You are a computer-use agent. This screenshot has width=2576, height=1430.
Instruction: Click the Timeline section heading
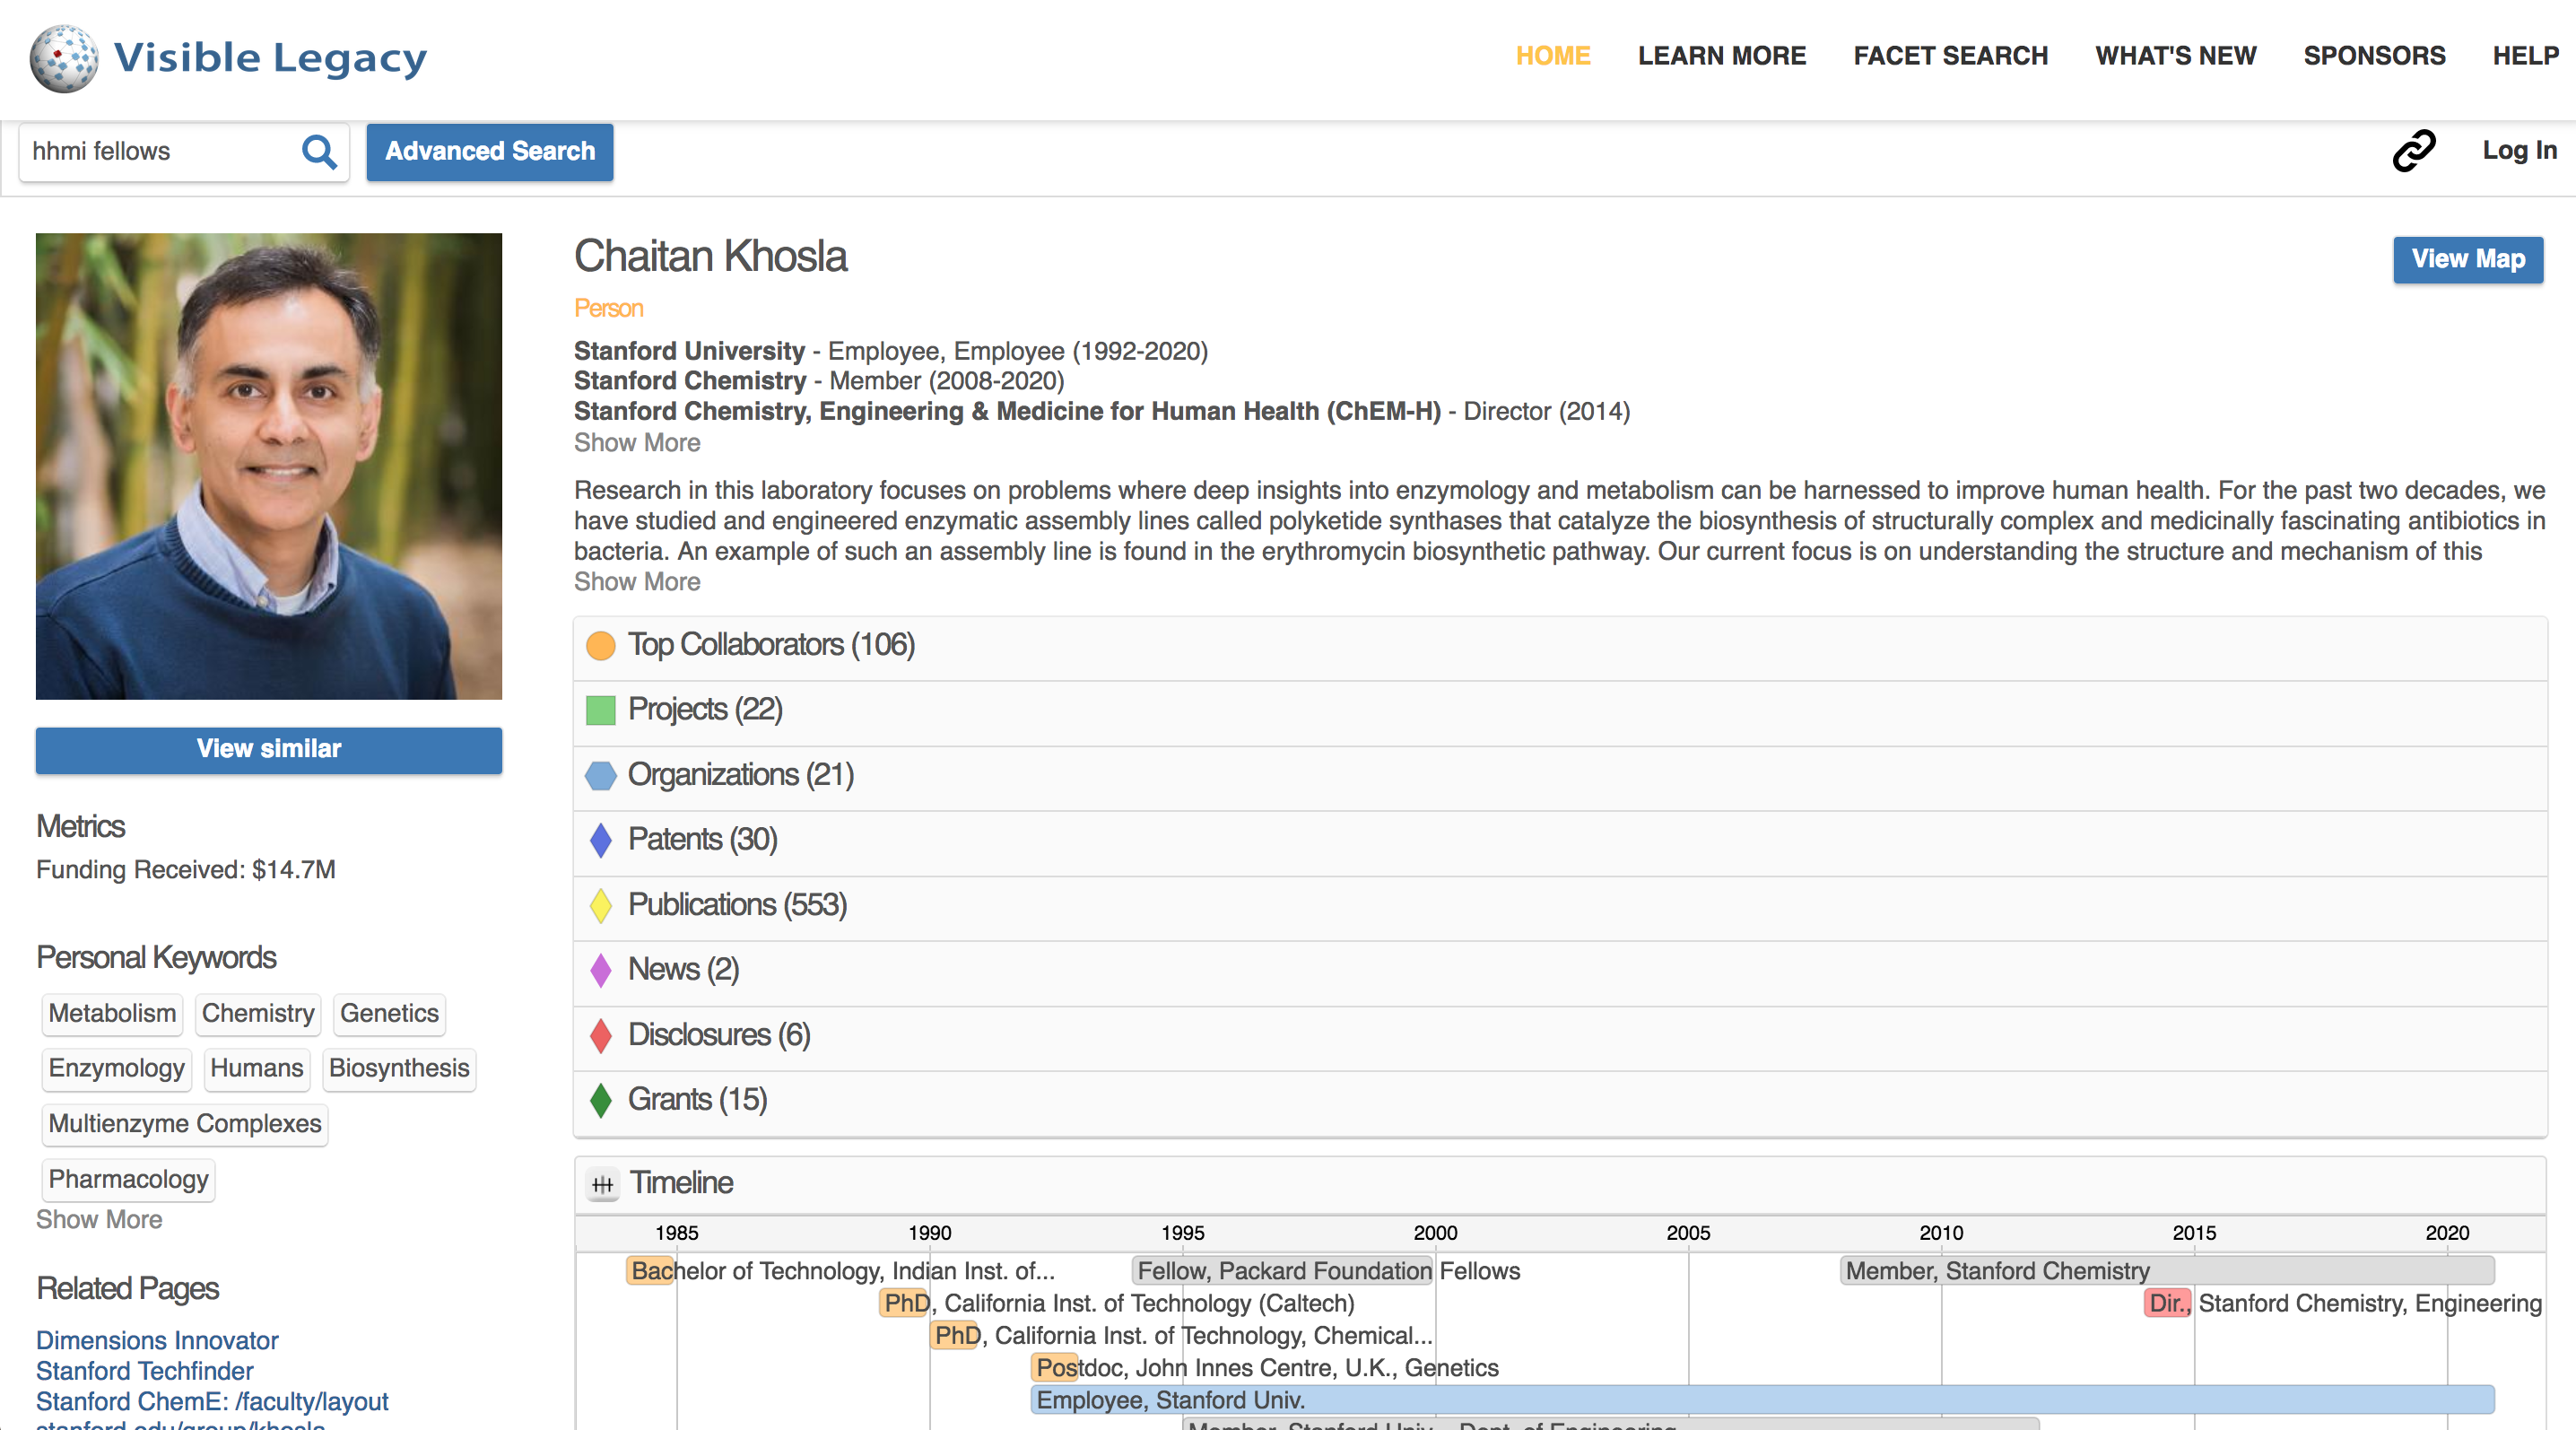[681, 1184]
